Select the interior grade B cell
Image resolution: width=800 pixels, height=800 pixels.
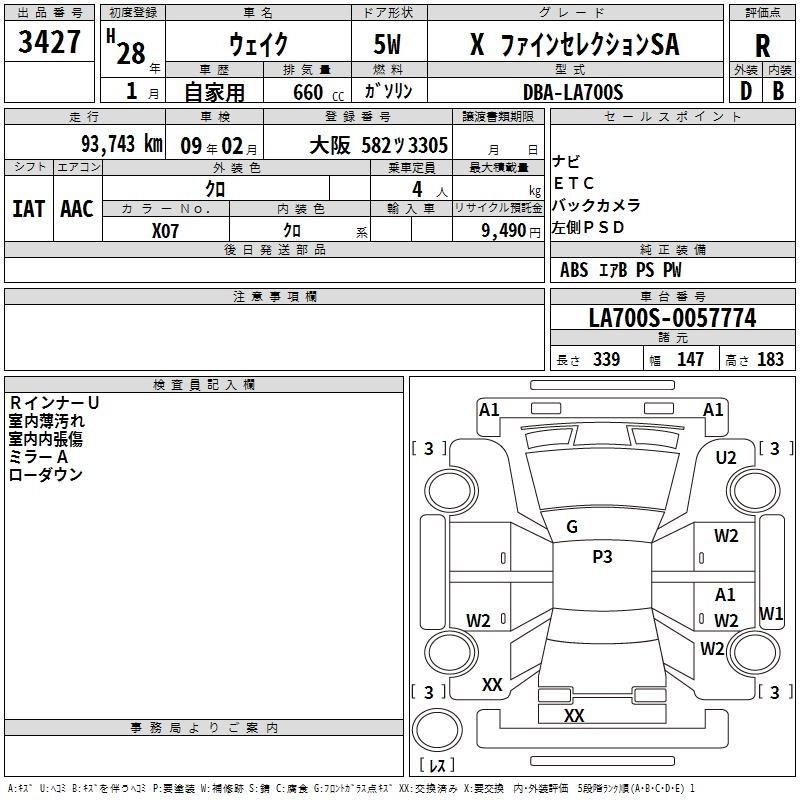click(778, 91)
